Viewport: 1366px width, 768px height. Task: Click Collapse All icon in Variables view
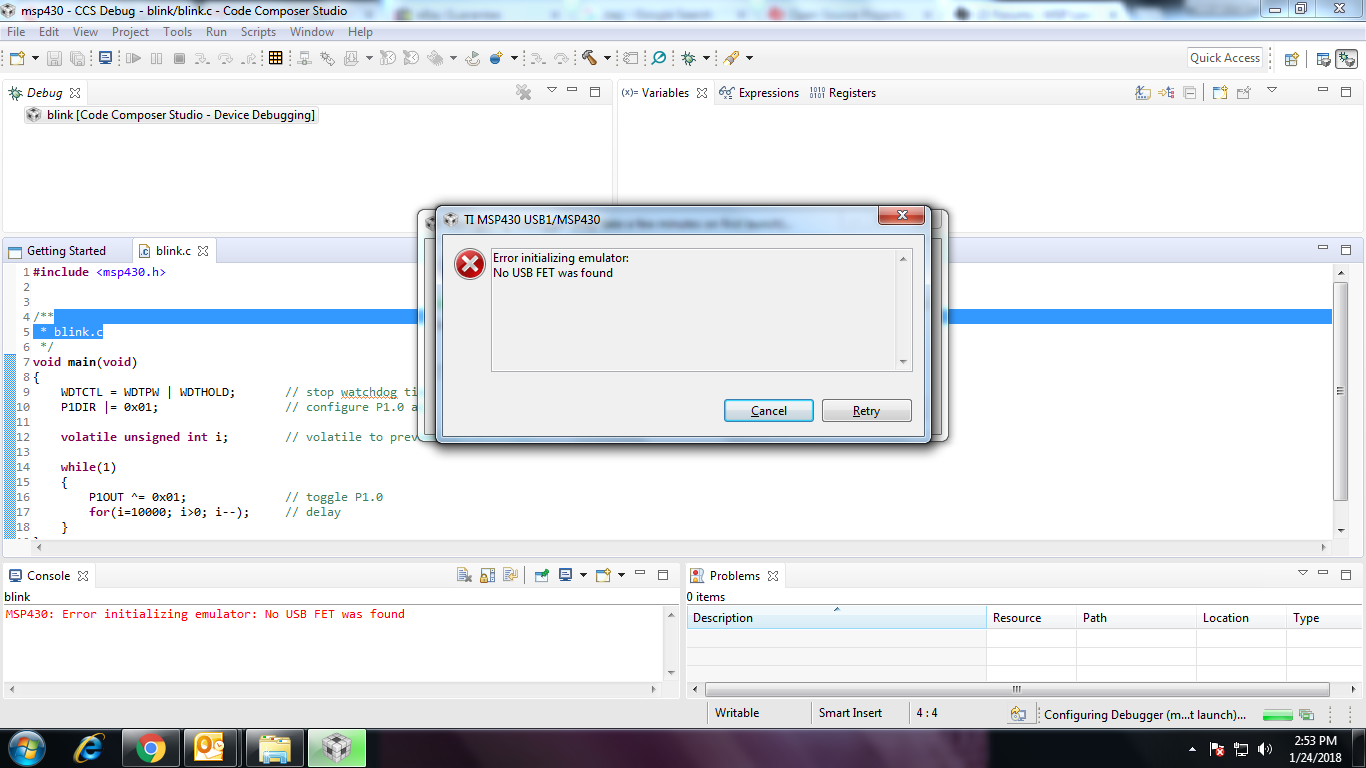[1189, 93]
